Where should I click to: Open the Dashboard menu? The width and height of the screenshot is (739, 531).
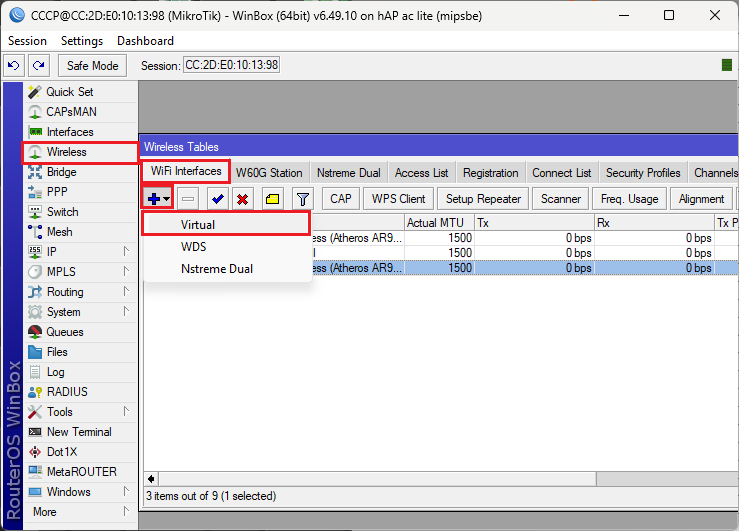146,41
